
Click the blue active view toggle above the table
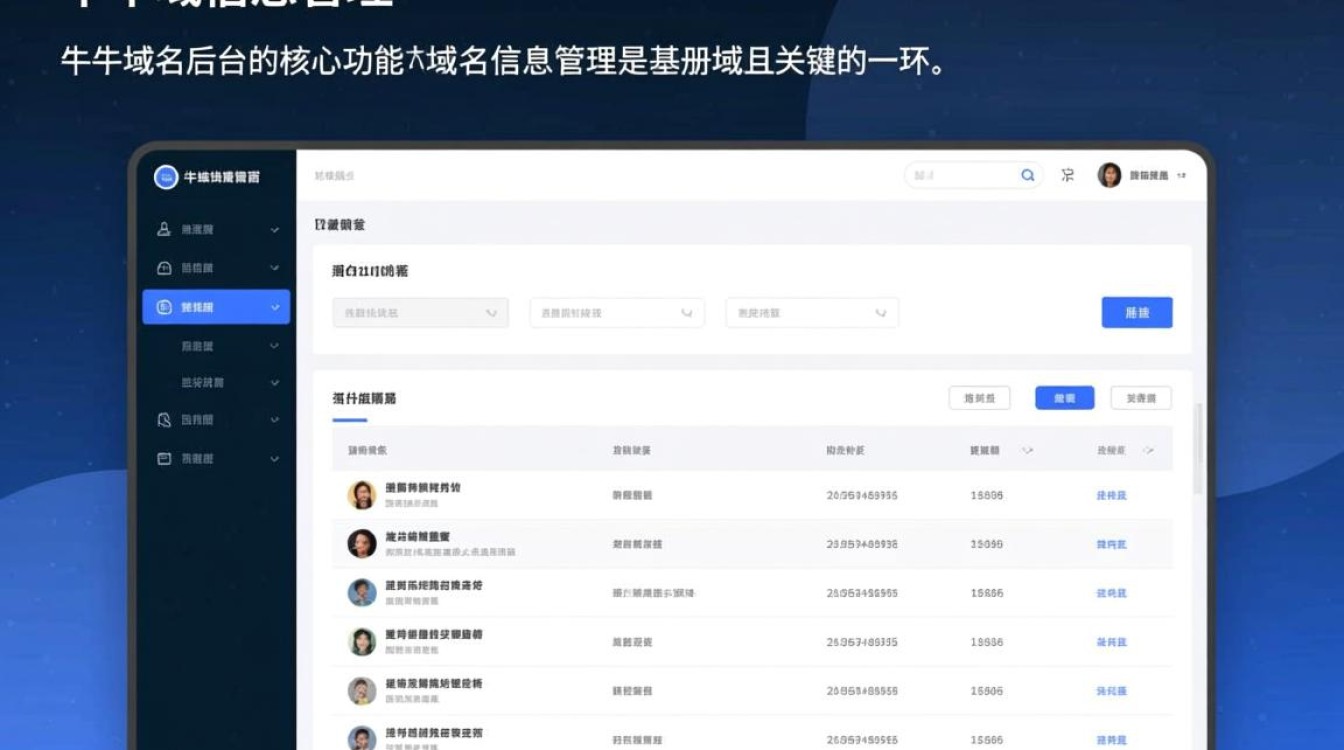click(x=1064, y=397)
